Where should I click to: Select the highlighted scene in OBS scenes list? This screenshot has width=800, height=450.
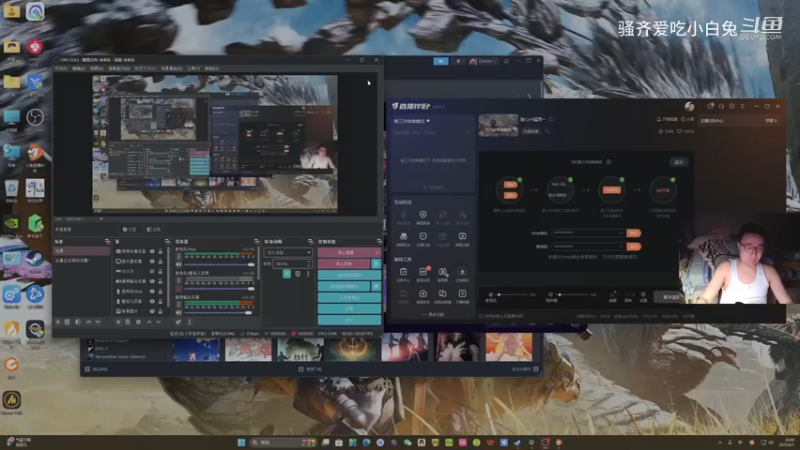[82, 251]
